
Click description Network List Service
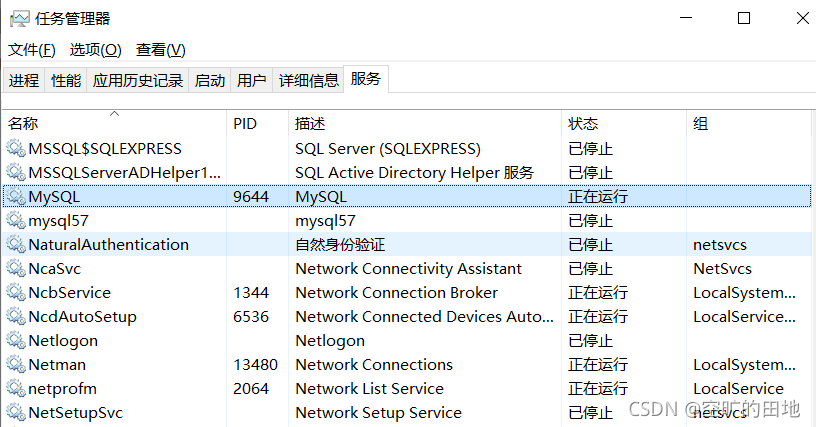pos(369,389)
